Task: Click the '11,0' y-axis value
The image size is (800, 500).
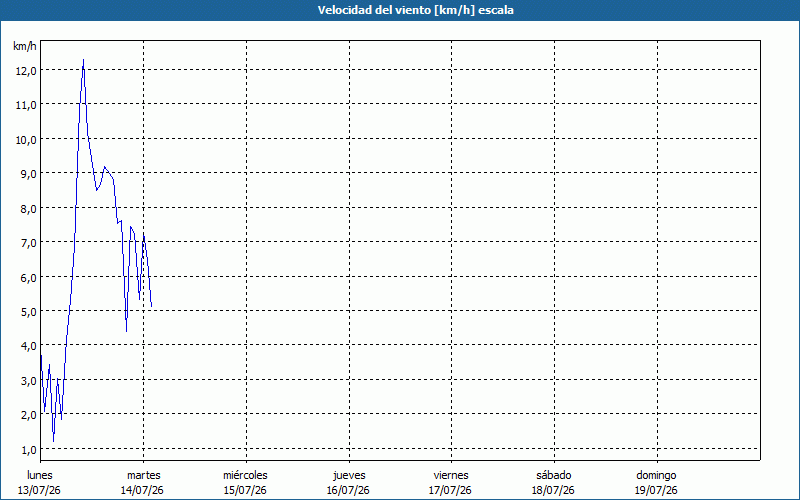Action: click(26, 105)
